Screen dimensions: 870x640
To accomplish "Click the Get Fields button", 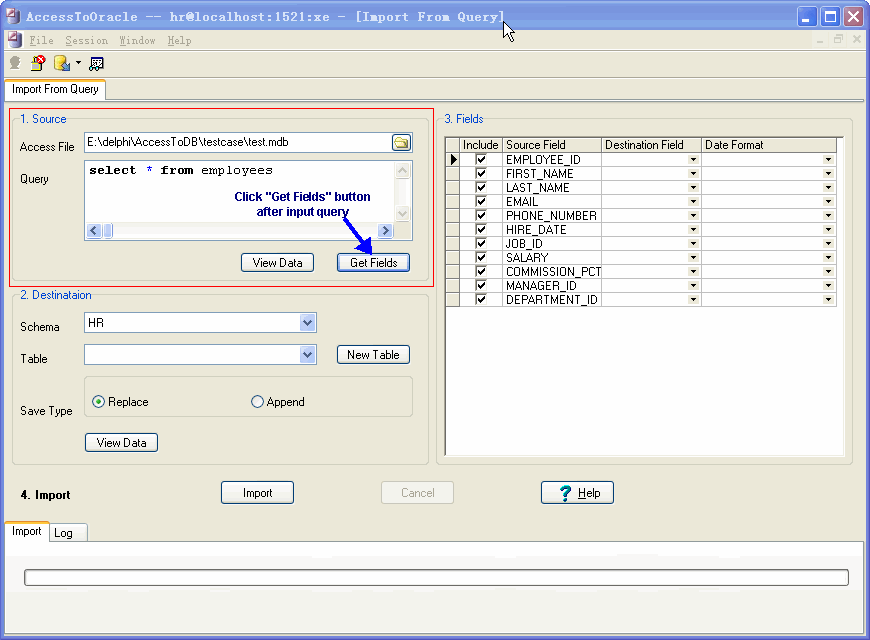I will click(x=373, y=263).
